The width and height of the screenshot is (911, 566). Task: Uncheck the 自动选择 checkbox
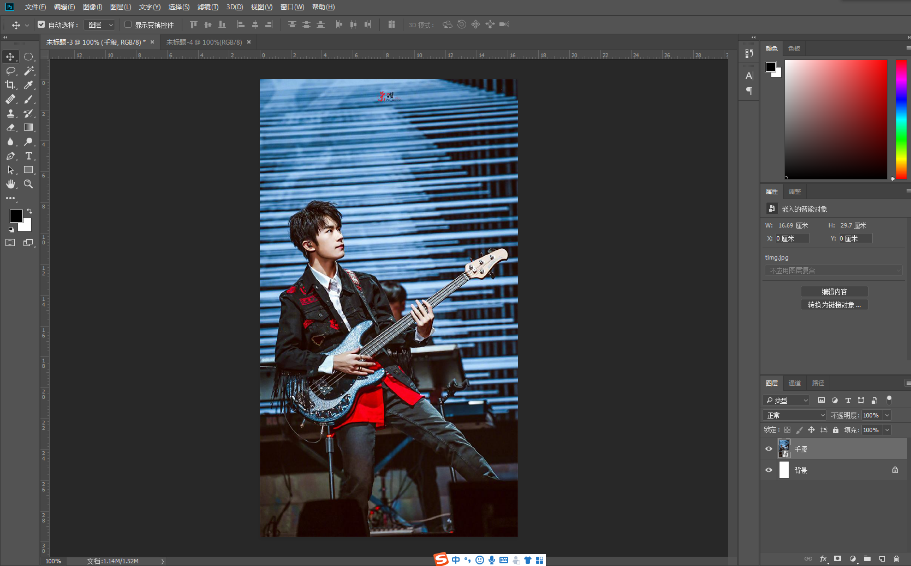click(x=41, y=24)
